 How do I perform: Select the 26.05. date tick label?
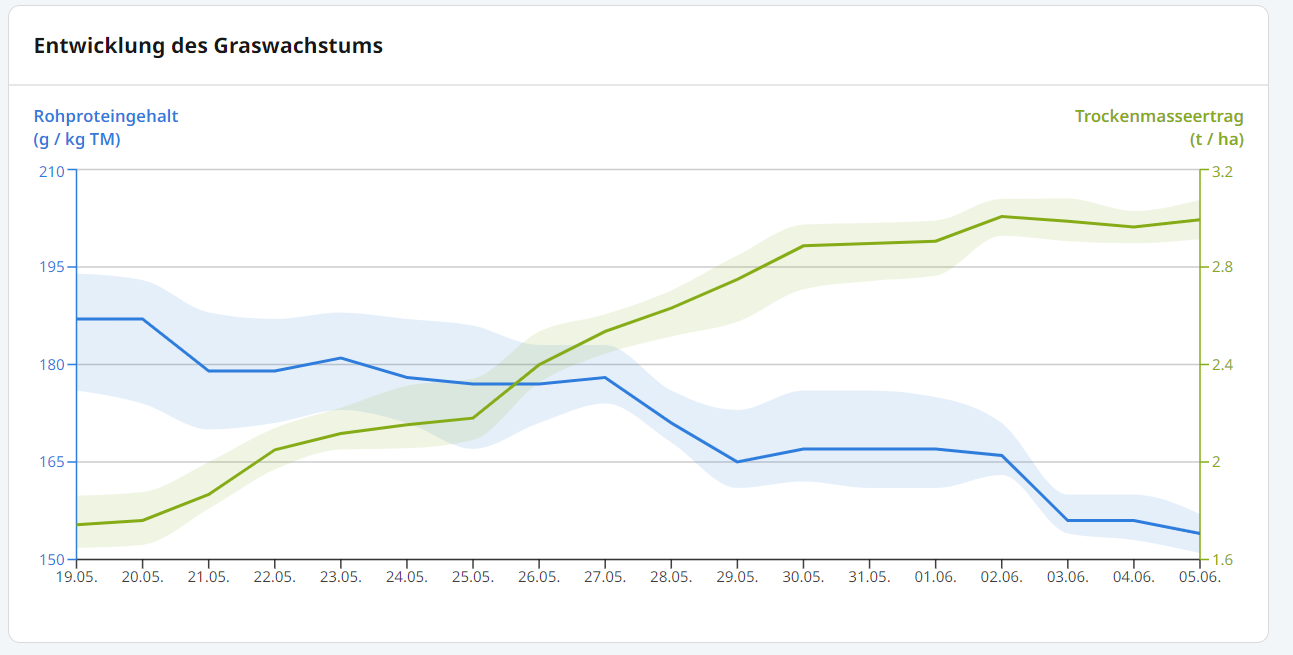(x=539, y=578)
